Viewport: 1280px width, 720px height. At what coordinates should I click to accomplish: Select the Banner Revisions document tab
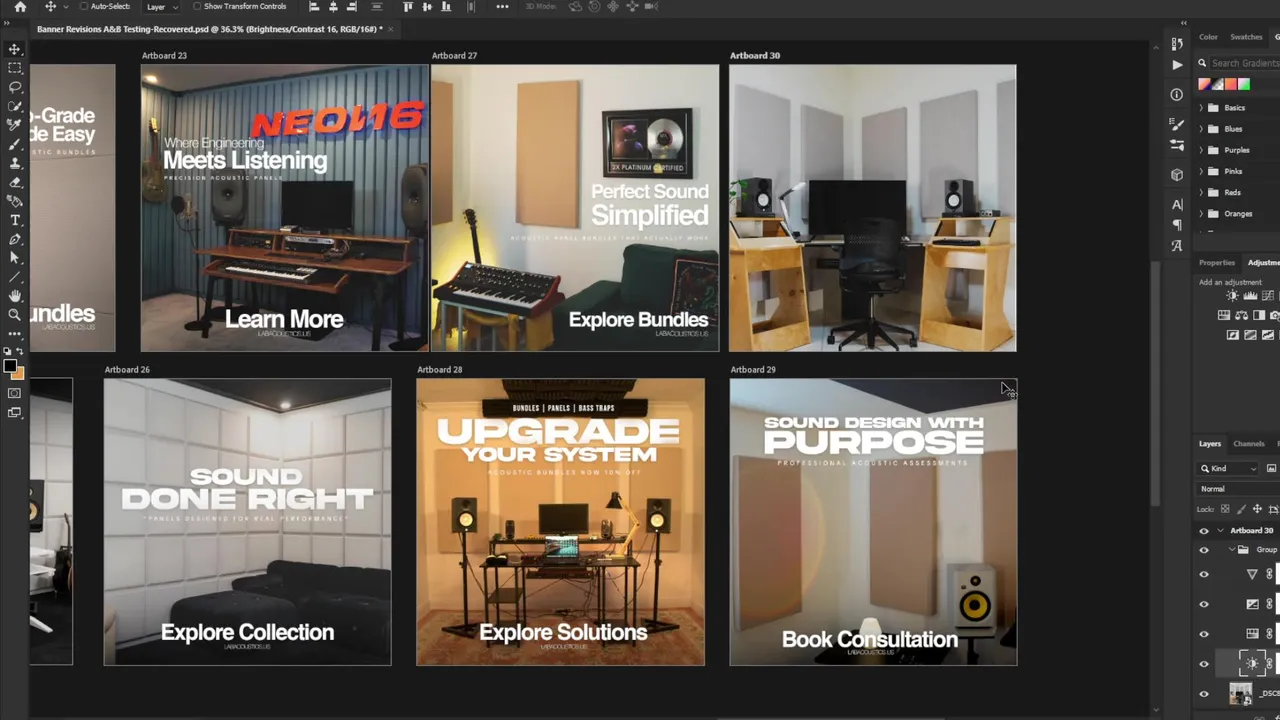coord(208,29)
